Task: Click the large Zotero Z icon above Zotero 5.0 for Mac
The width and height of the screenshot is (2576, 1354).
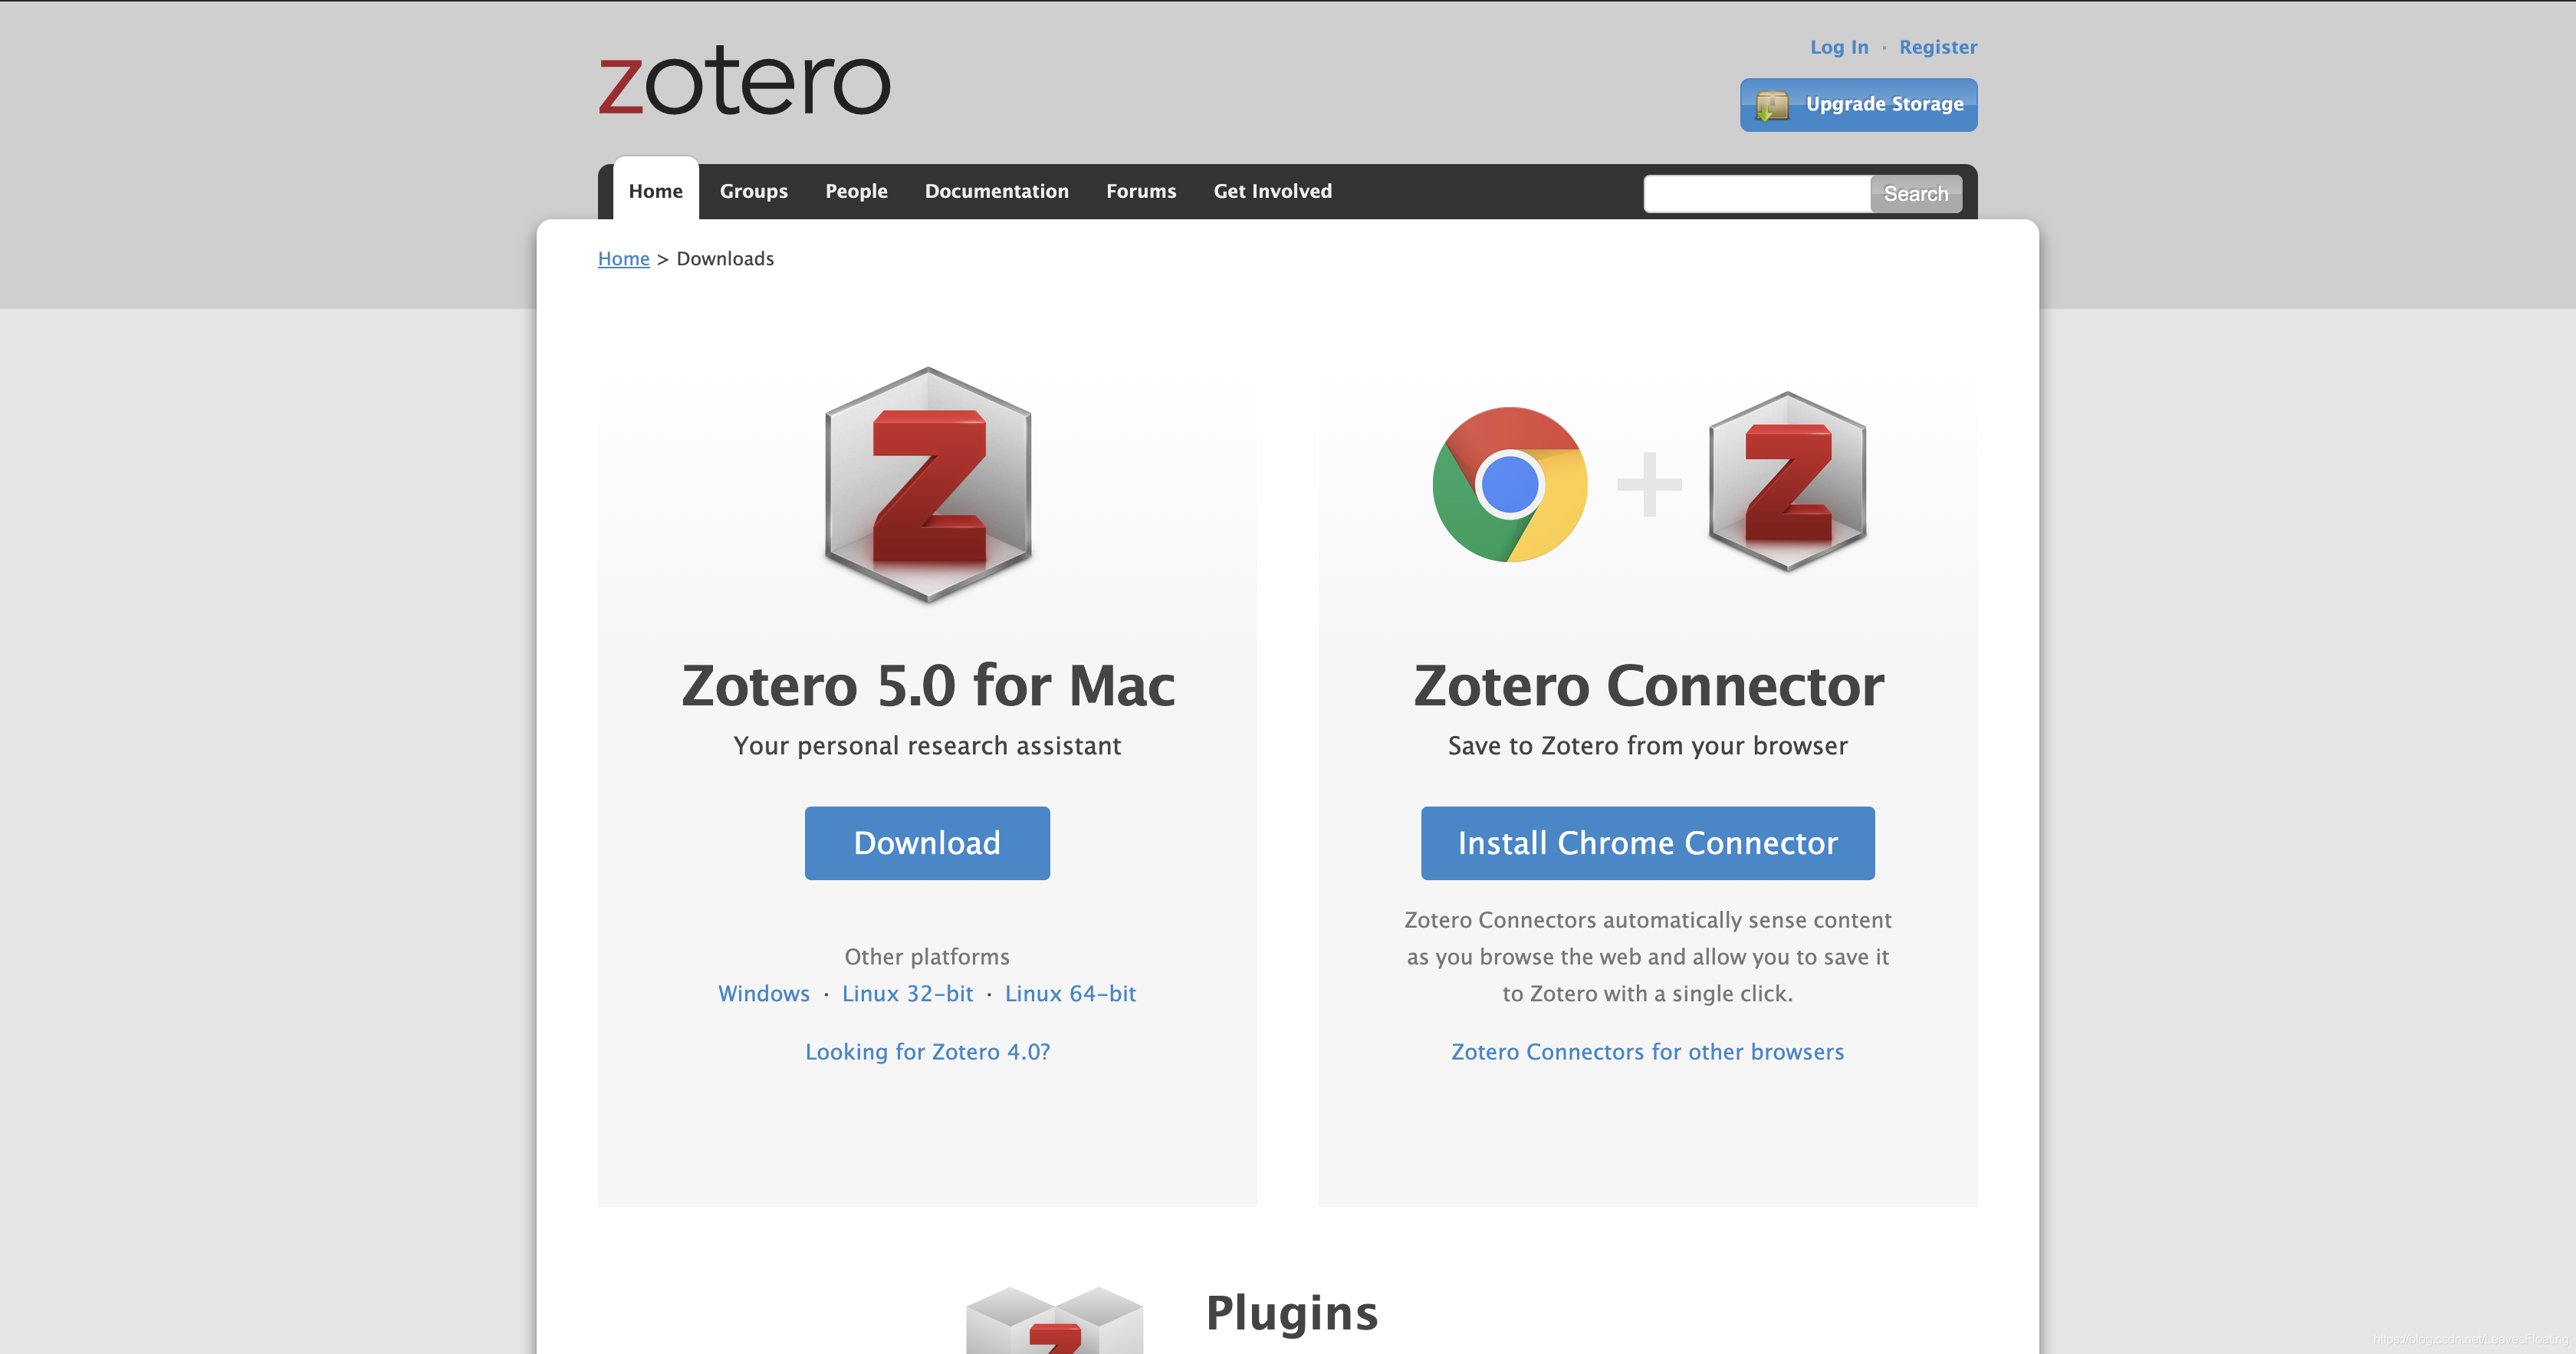Action: coord(928,485)
